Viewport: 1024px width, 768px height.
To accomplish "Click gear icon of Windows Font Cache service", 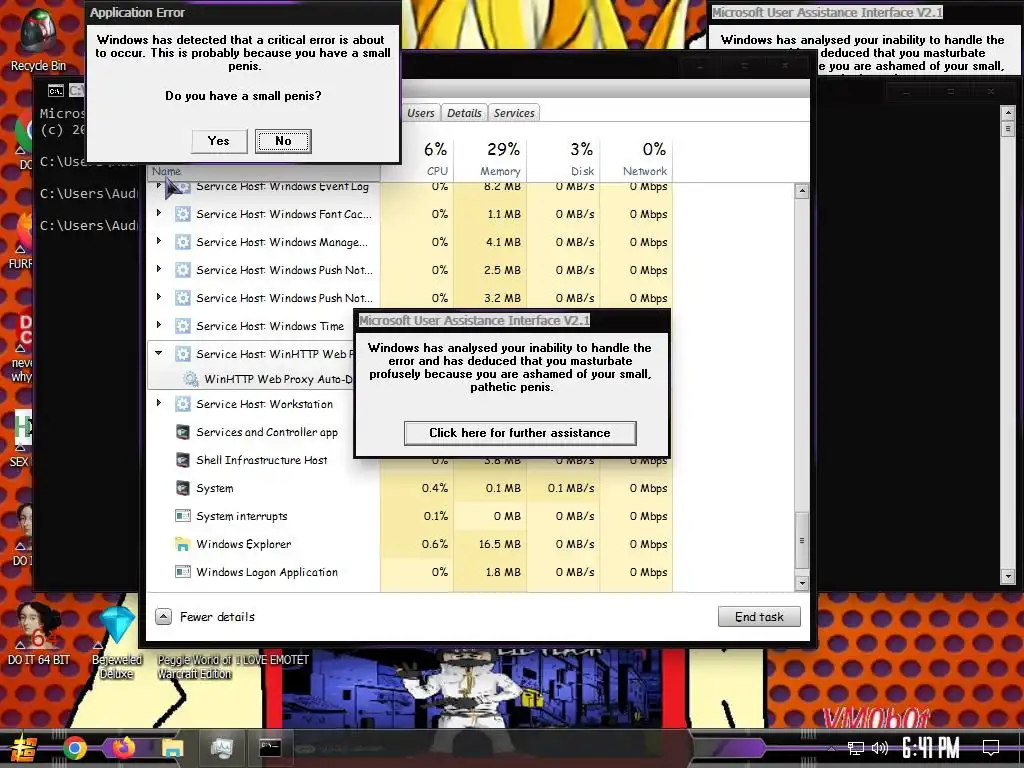I will point(183,214).
